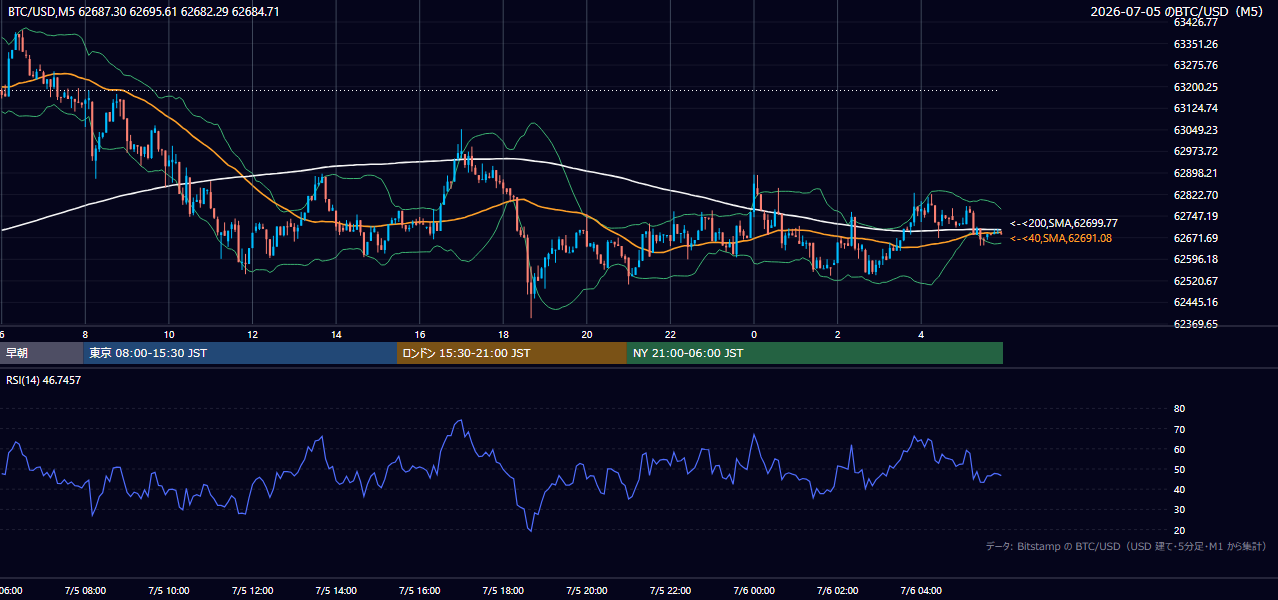Image resolution: width=1278 pixels, height=600 pixels.
Task: Click the 7/5 14:00 date axis label
Action: coord(336,591)
